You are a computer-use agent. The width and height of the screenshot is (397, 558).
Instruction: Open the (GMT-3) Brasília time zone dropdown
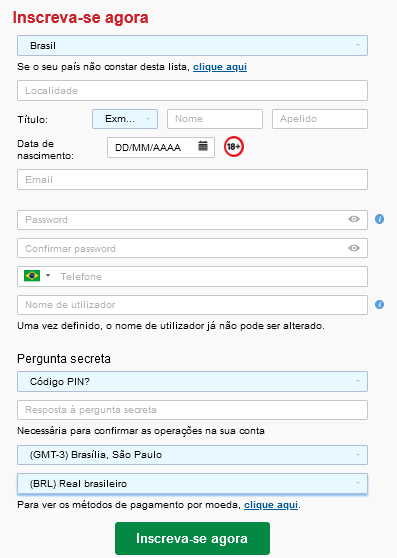point(192,455)
